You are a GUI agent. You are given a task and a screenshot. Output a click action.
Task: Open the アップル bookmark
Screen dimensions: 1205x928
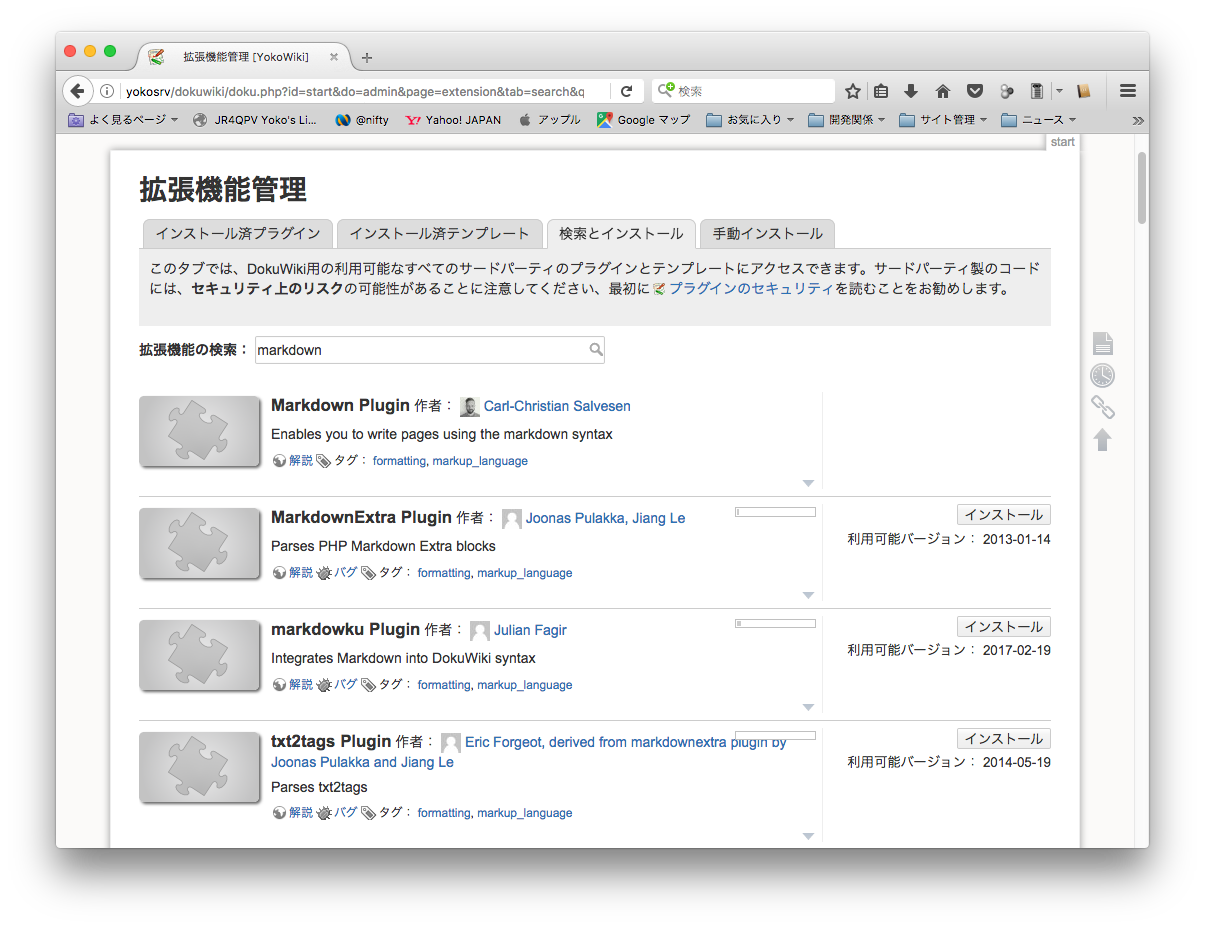[549, 120]
